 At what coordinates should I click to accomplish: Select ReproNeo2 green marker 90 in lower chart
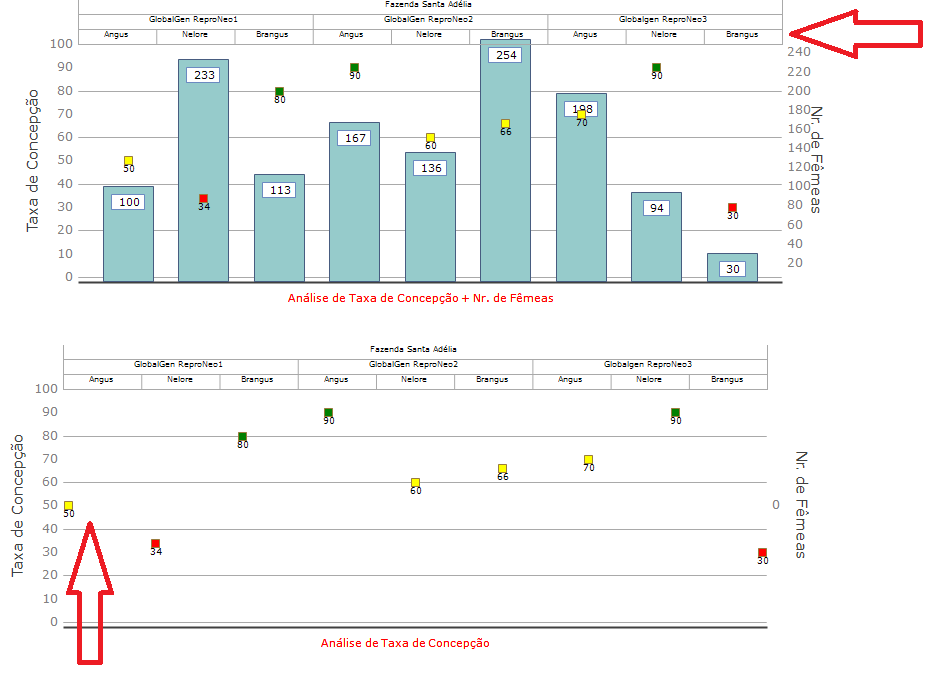pyautogui.click(x=328, y=412)
